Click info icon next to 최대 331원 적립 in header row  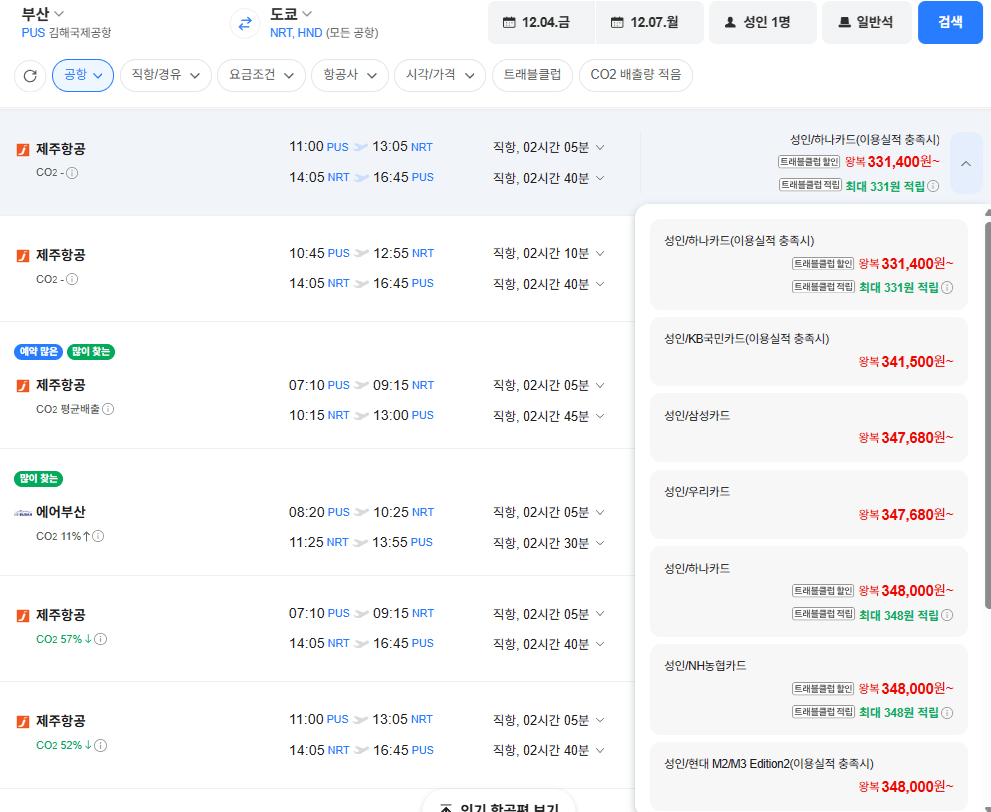(933, 186)
